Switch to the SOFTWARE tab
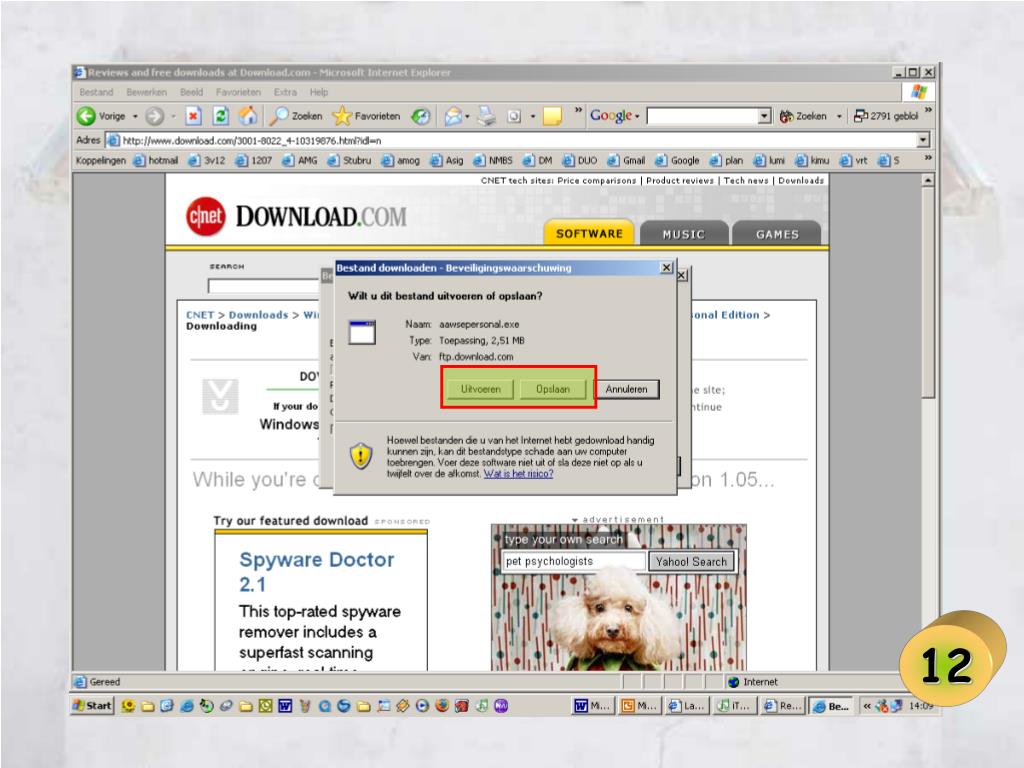The width and height of the screenshot is (1024, 768). (589, 233)
